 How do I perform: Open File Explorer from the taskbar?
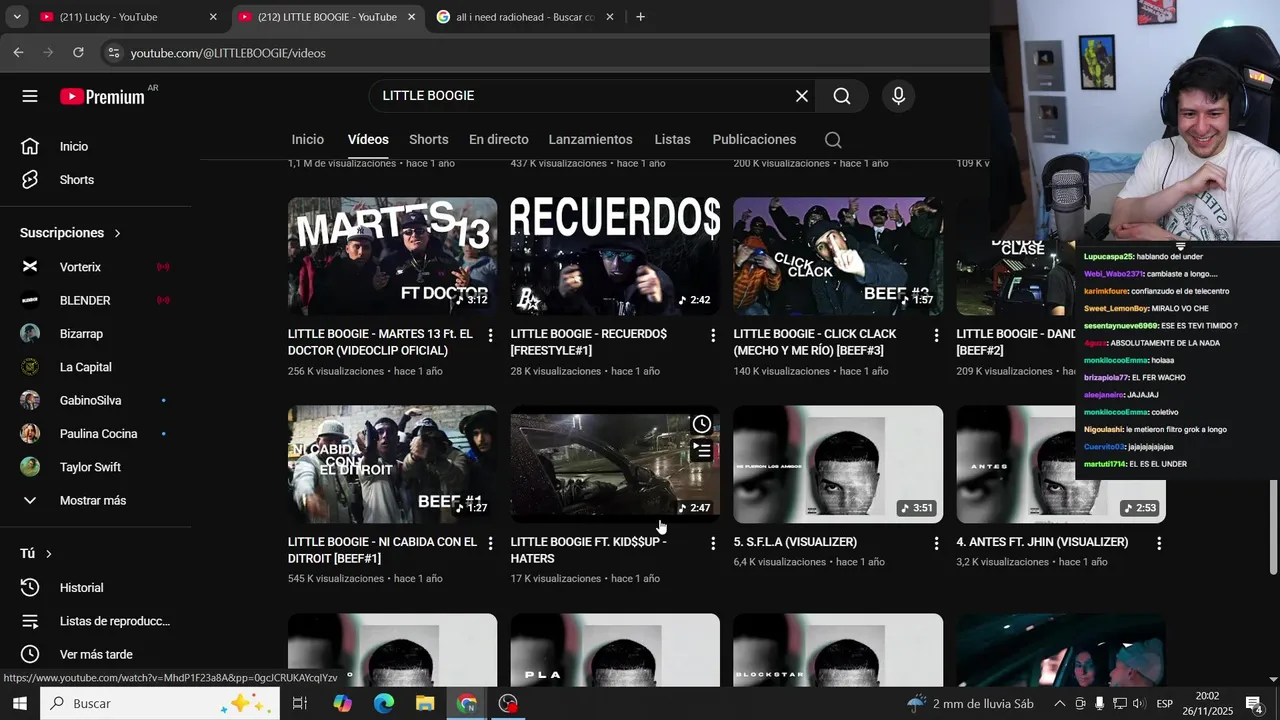coord(425,704)
